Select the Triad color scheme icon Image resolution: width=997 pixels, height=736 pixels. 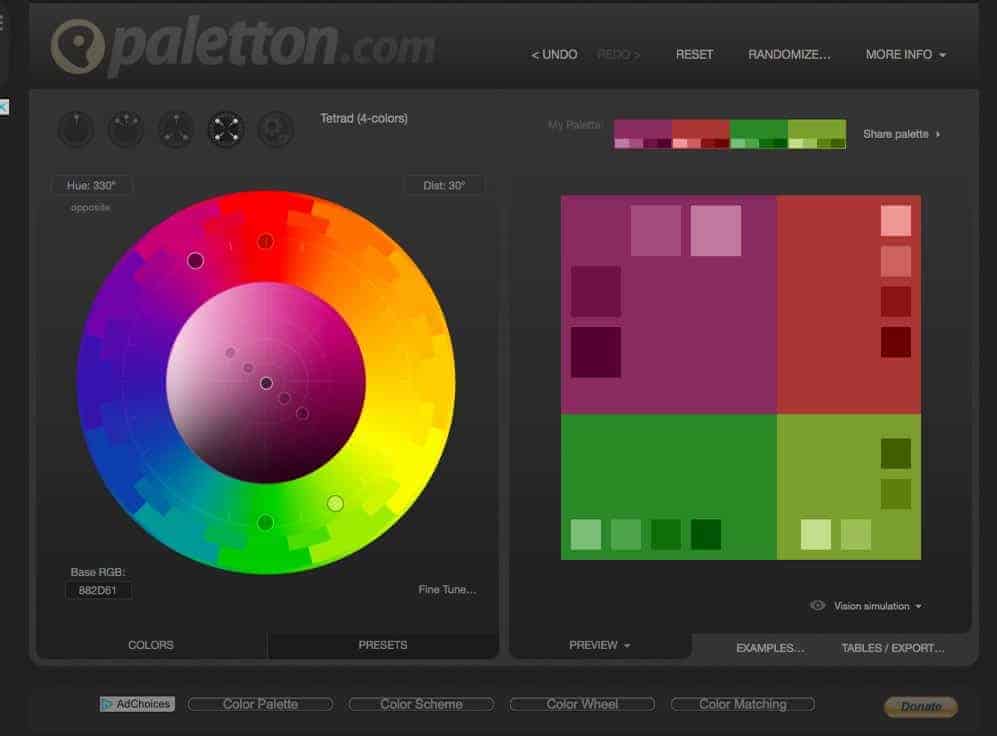tap(176, 129)
